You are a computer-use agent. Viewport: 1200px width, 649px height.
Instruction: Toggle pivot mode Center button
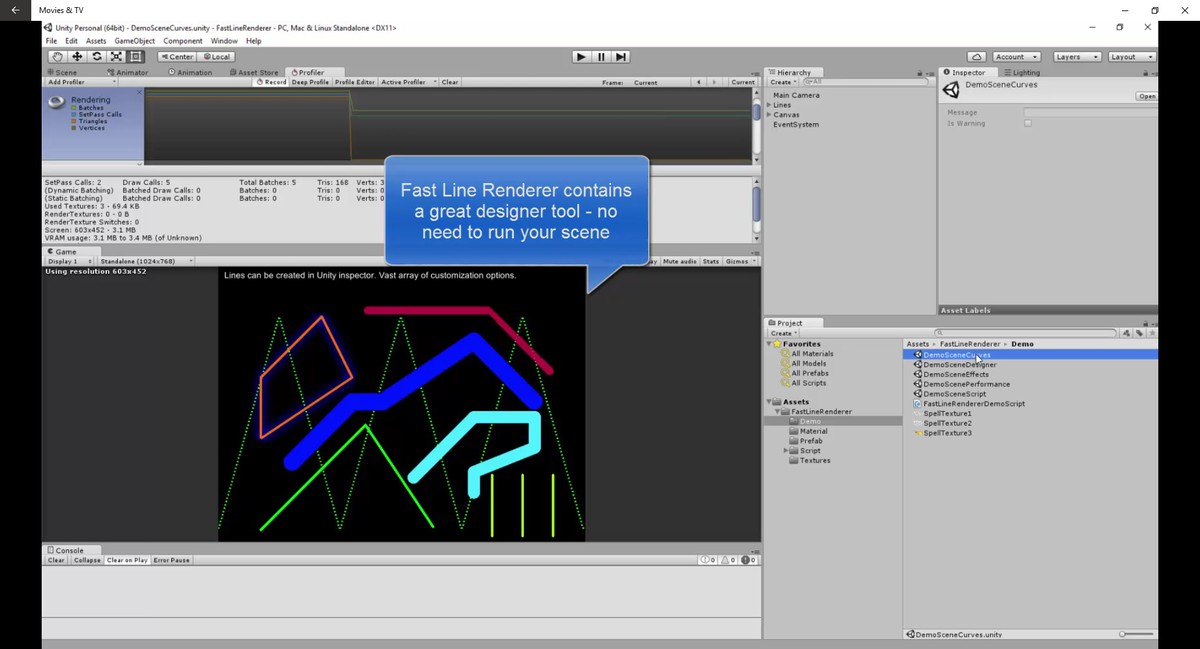(x=177, y=57)
